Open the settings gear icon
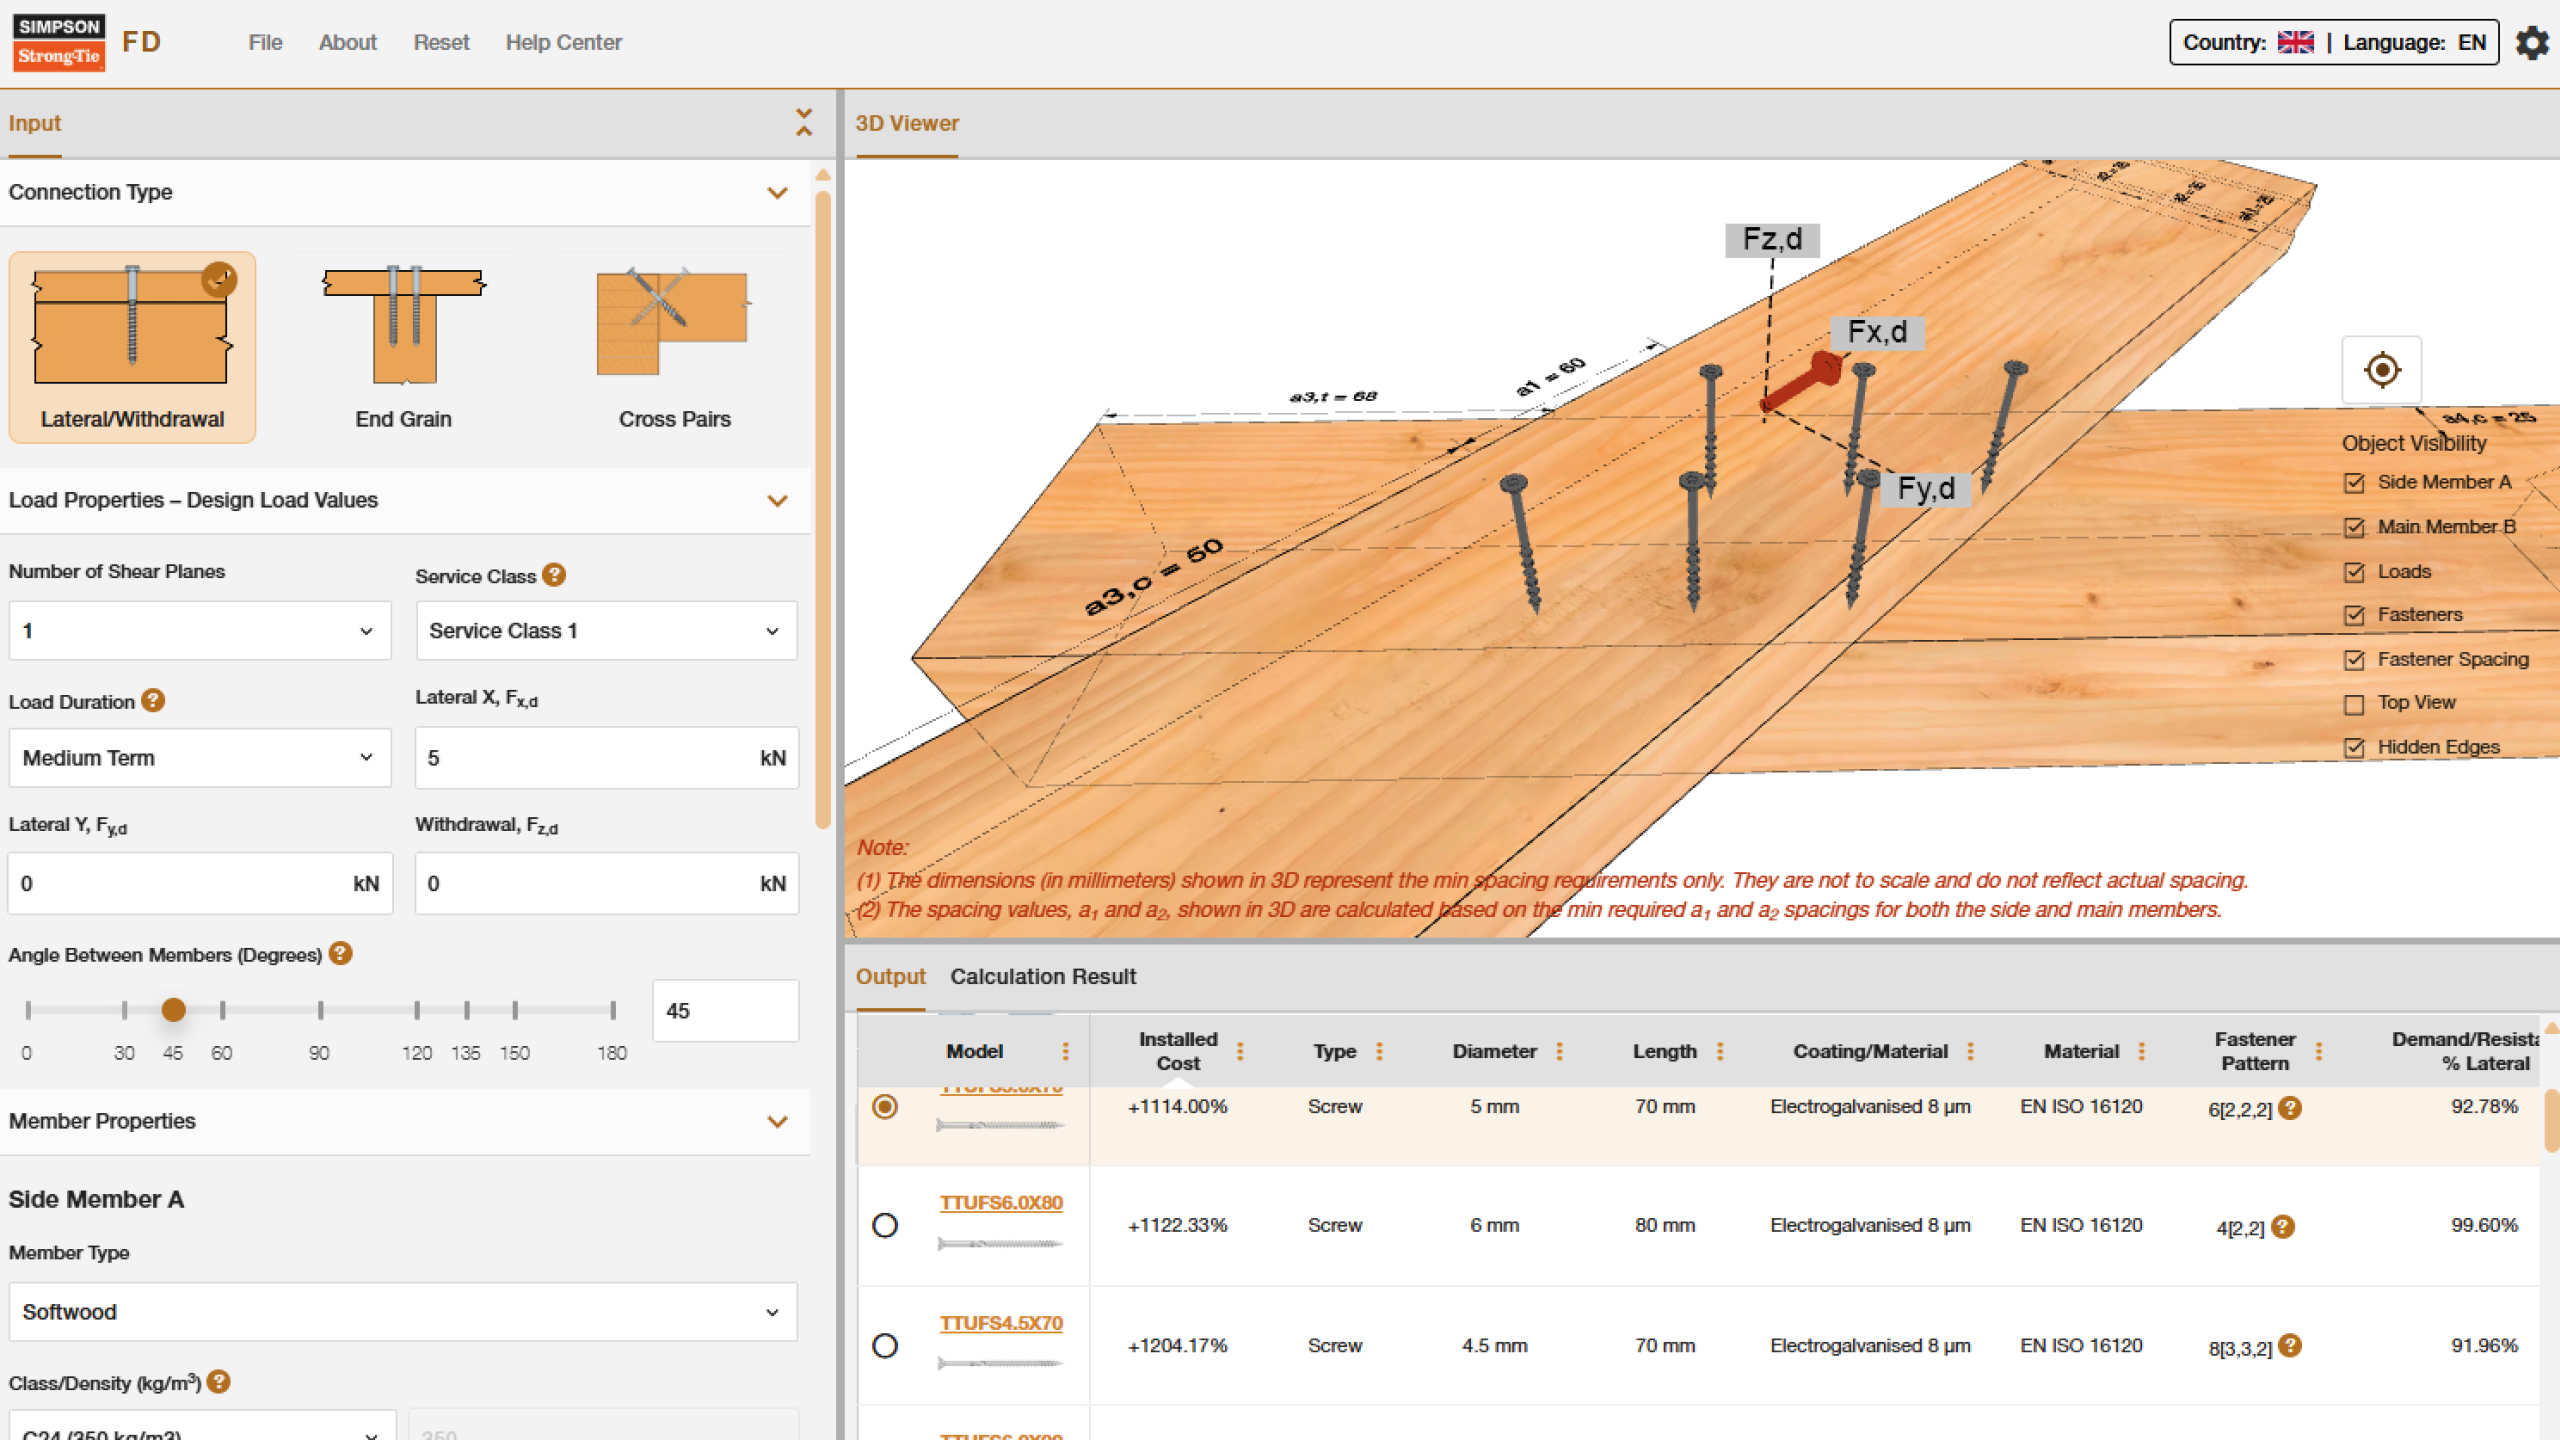The height and width of the screenshot is (1440, 2560). tap(2533, 42)
